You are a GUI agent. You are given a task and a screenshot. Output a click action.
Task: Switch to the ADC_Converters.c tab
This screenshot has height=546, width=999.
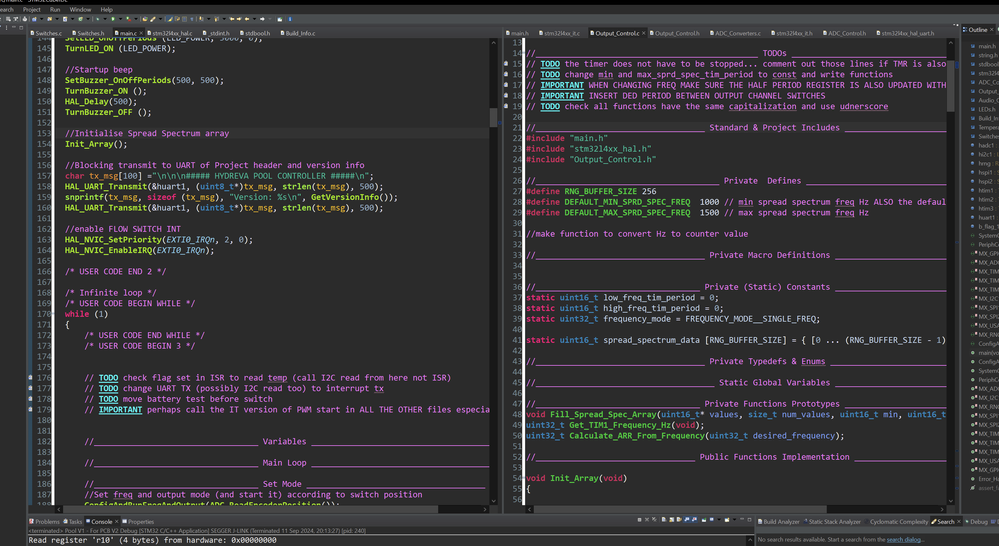tap(735, 33)
